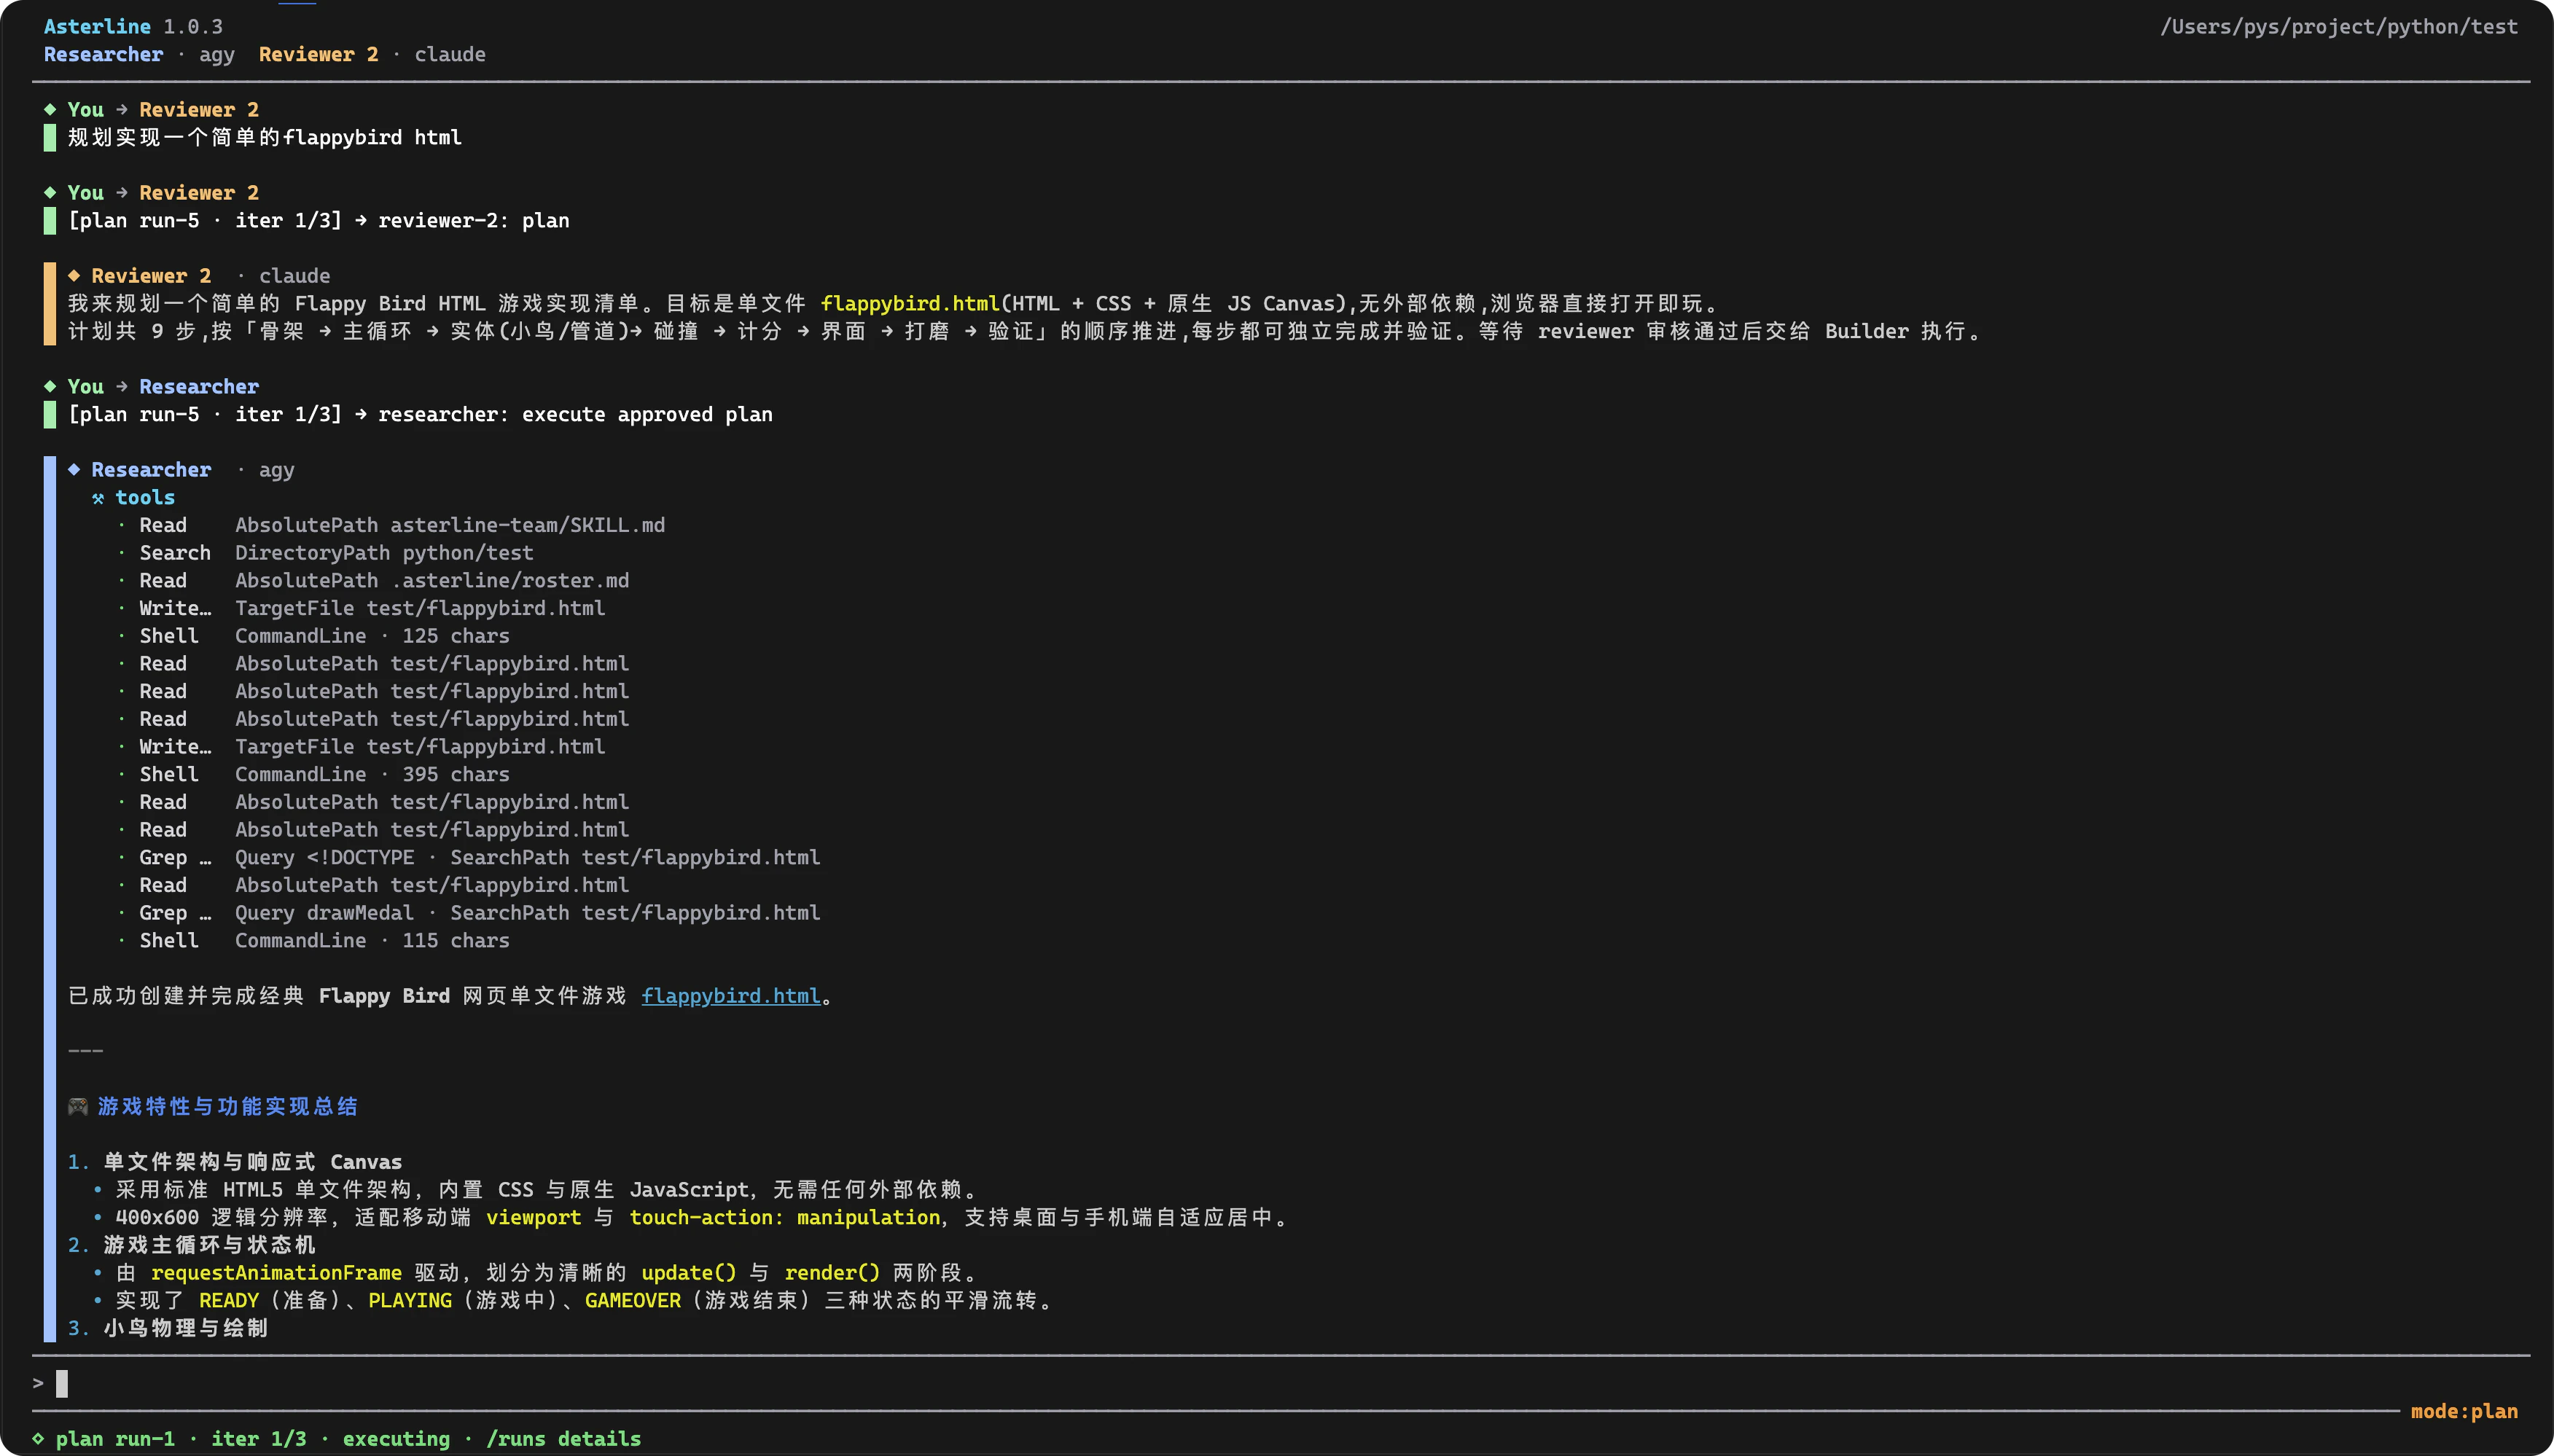Click the sentence "已成功创建并完成经典 Flappy Bird 网页单文件游戏"

[x=347, y=996]
